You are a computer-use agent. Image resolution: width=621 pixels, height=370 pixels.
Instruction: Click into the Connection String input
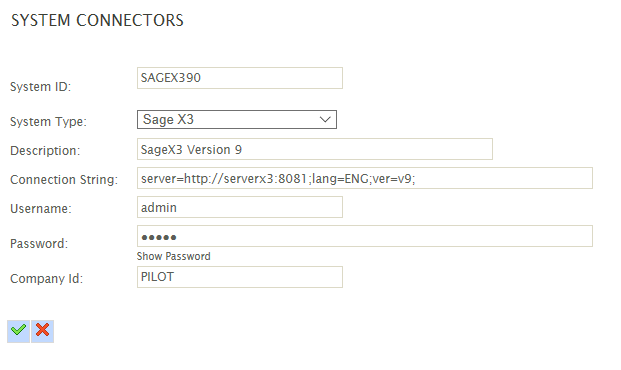click(x=365, y=178)
